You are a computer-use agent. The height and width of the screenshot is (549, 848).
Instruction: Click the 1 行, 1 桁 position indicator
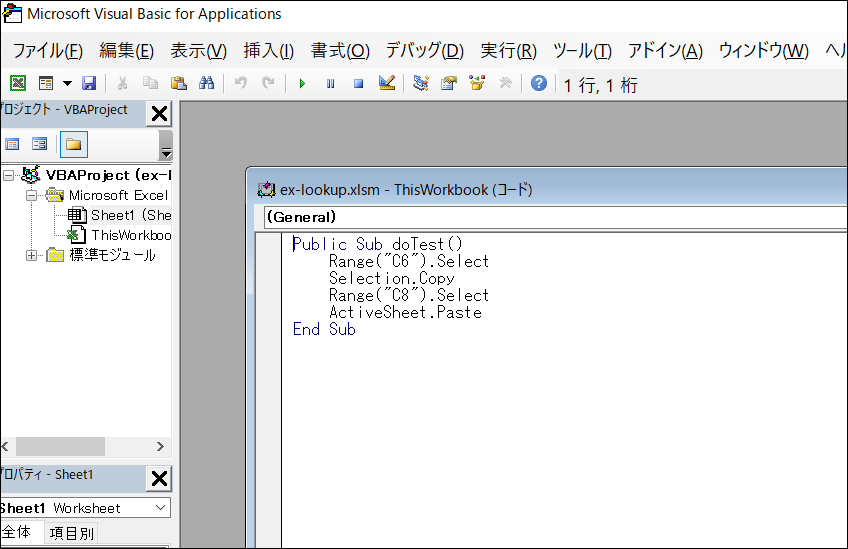tap(600, 85)
